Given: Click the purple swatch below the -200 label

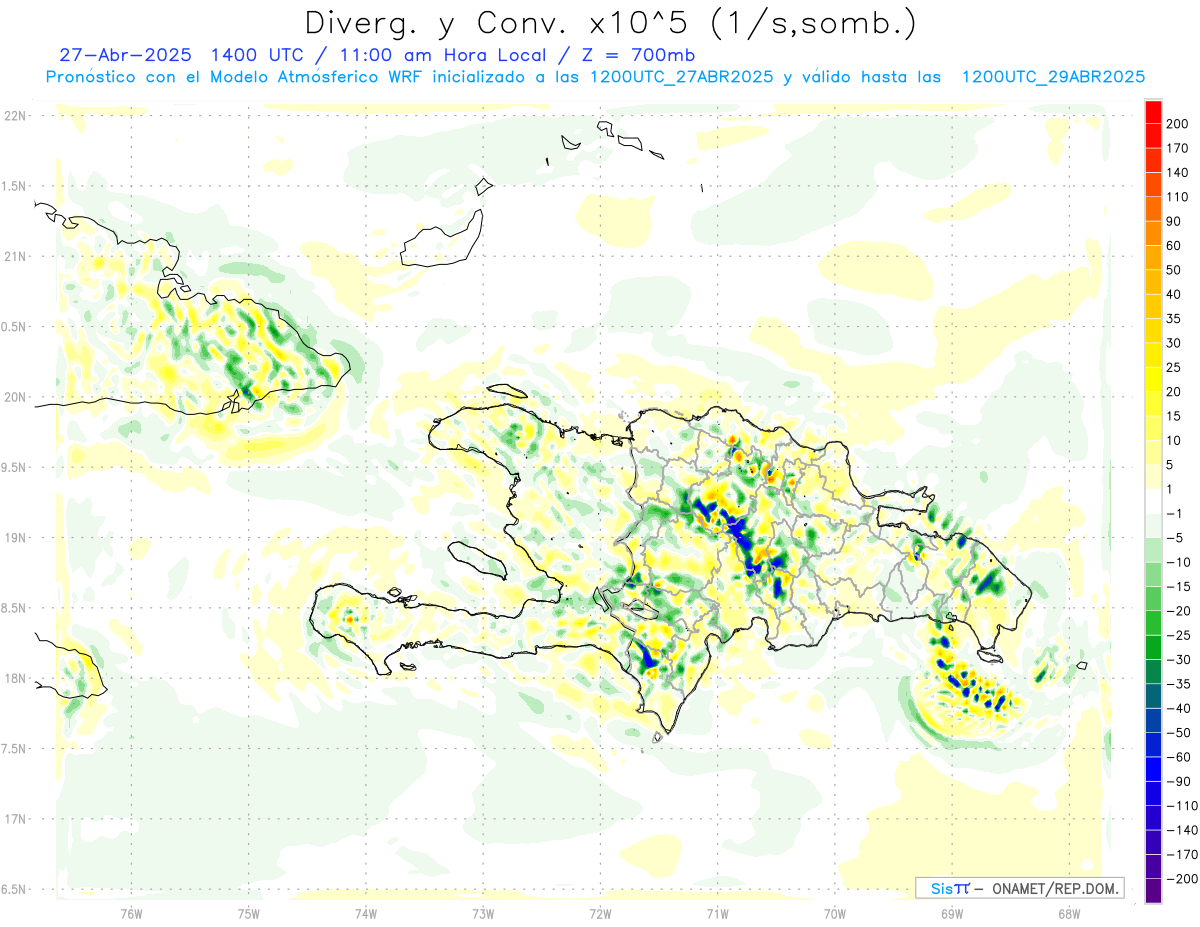Looking at the screenshot, I should (x=1153, y=891).
